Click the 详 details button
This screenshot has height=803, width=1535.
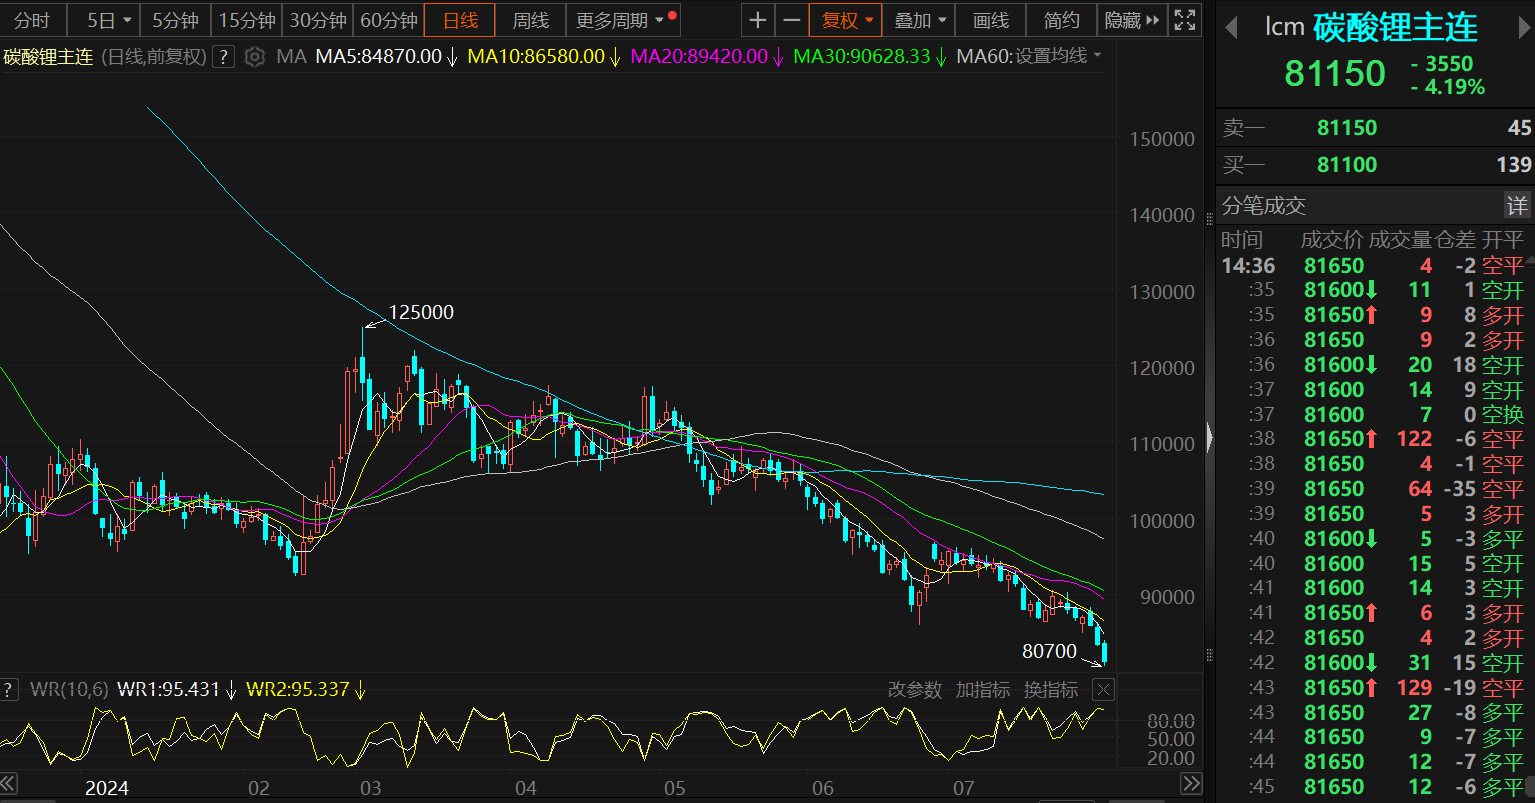click(x=1517, y=206)
